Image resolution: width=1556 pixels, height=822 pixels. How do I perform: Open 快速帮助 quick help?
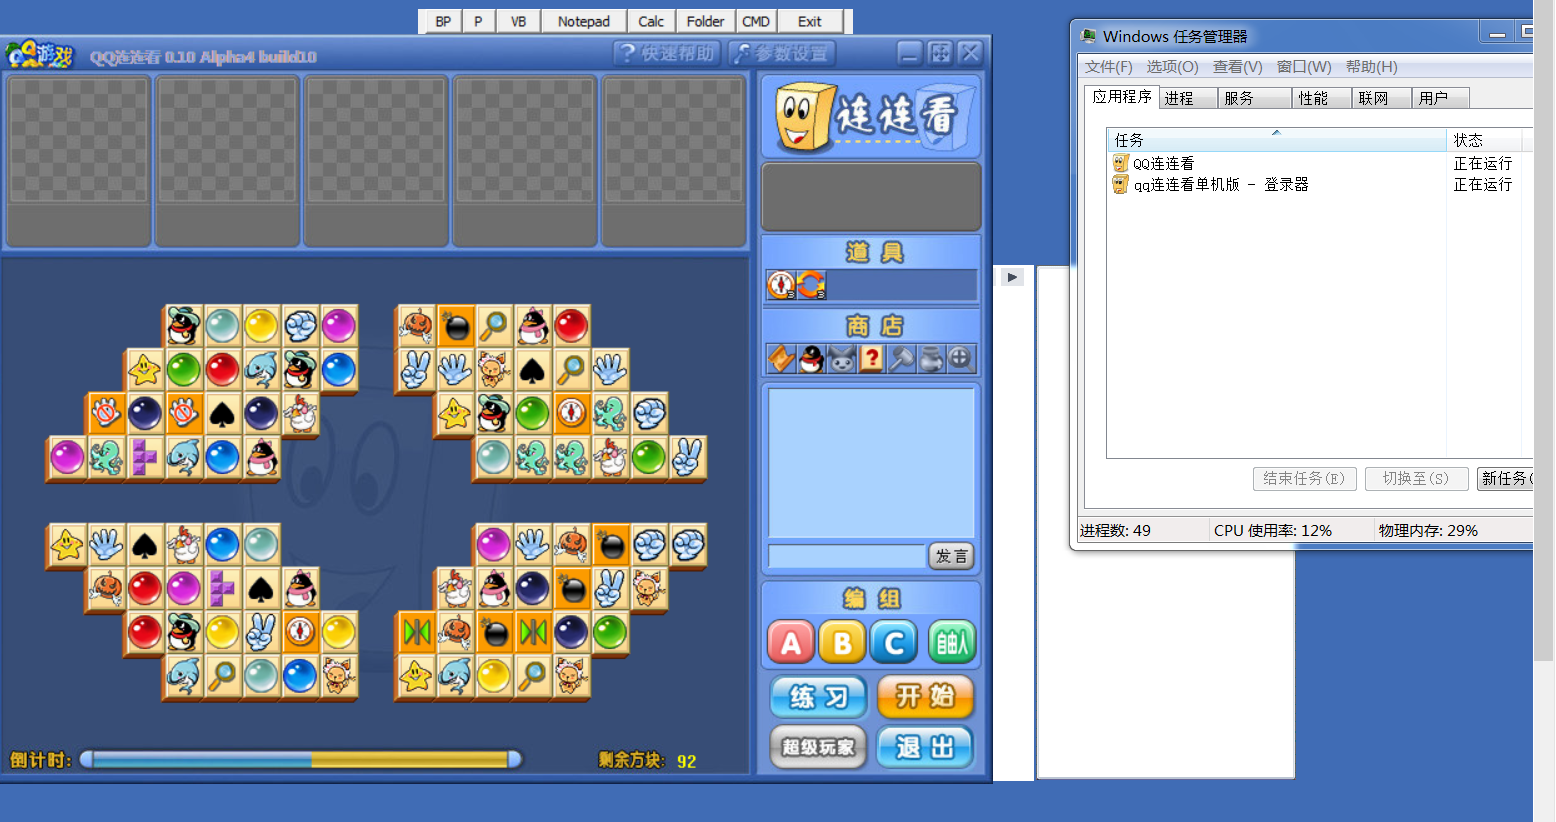pos(666,53)
